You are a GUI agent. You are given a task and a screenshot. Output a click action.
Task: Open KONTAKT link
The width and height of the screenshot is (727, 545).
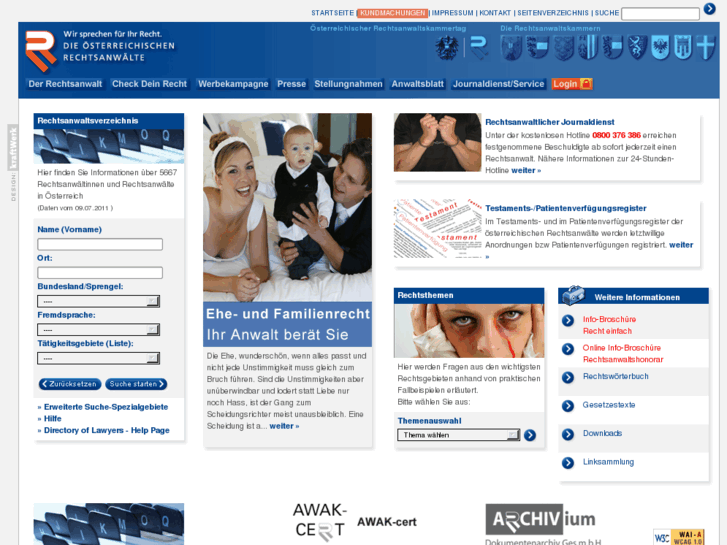tap(495, 13)
